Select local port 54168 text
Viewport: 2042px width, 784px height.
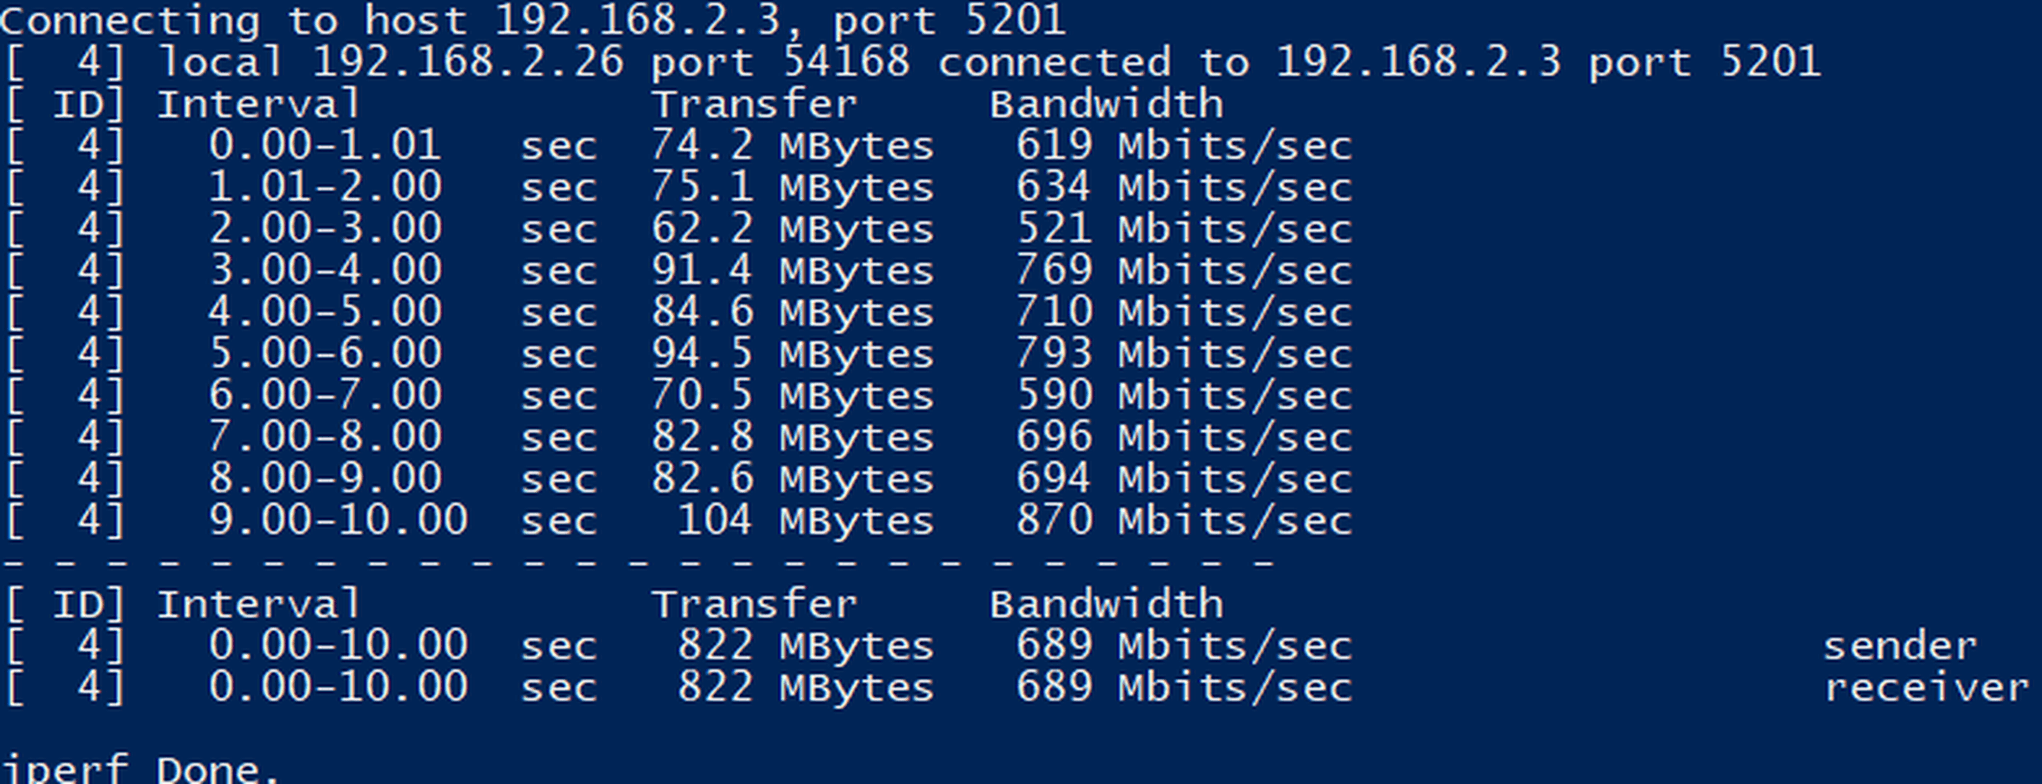[780, 62]
